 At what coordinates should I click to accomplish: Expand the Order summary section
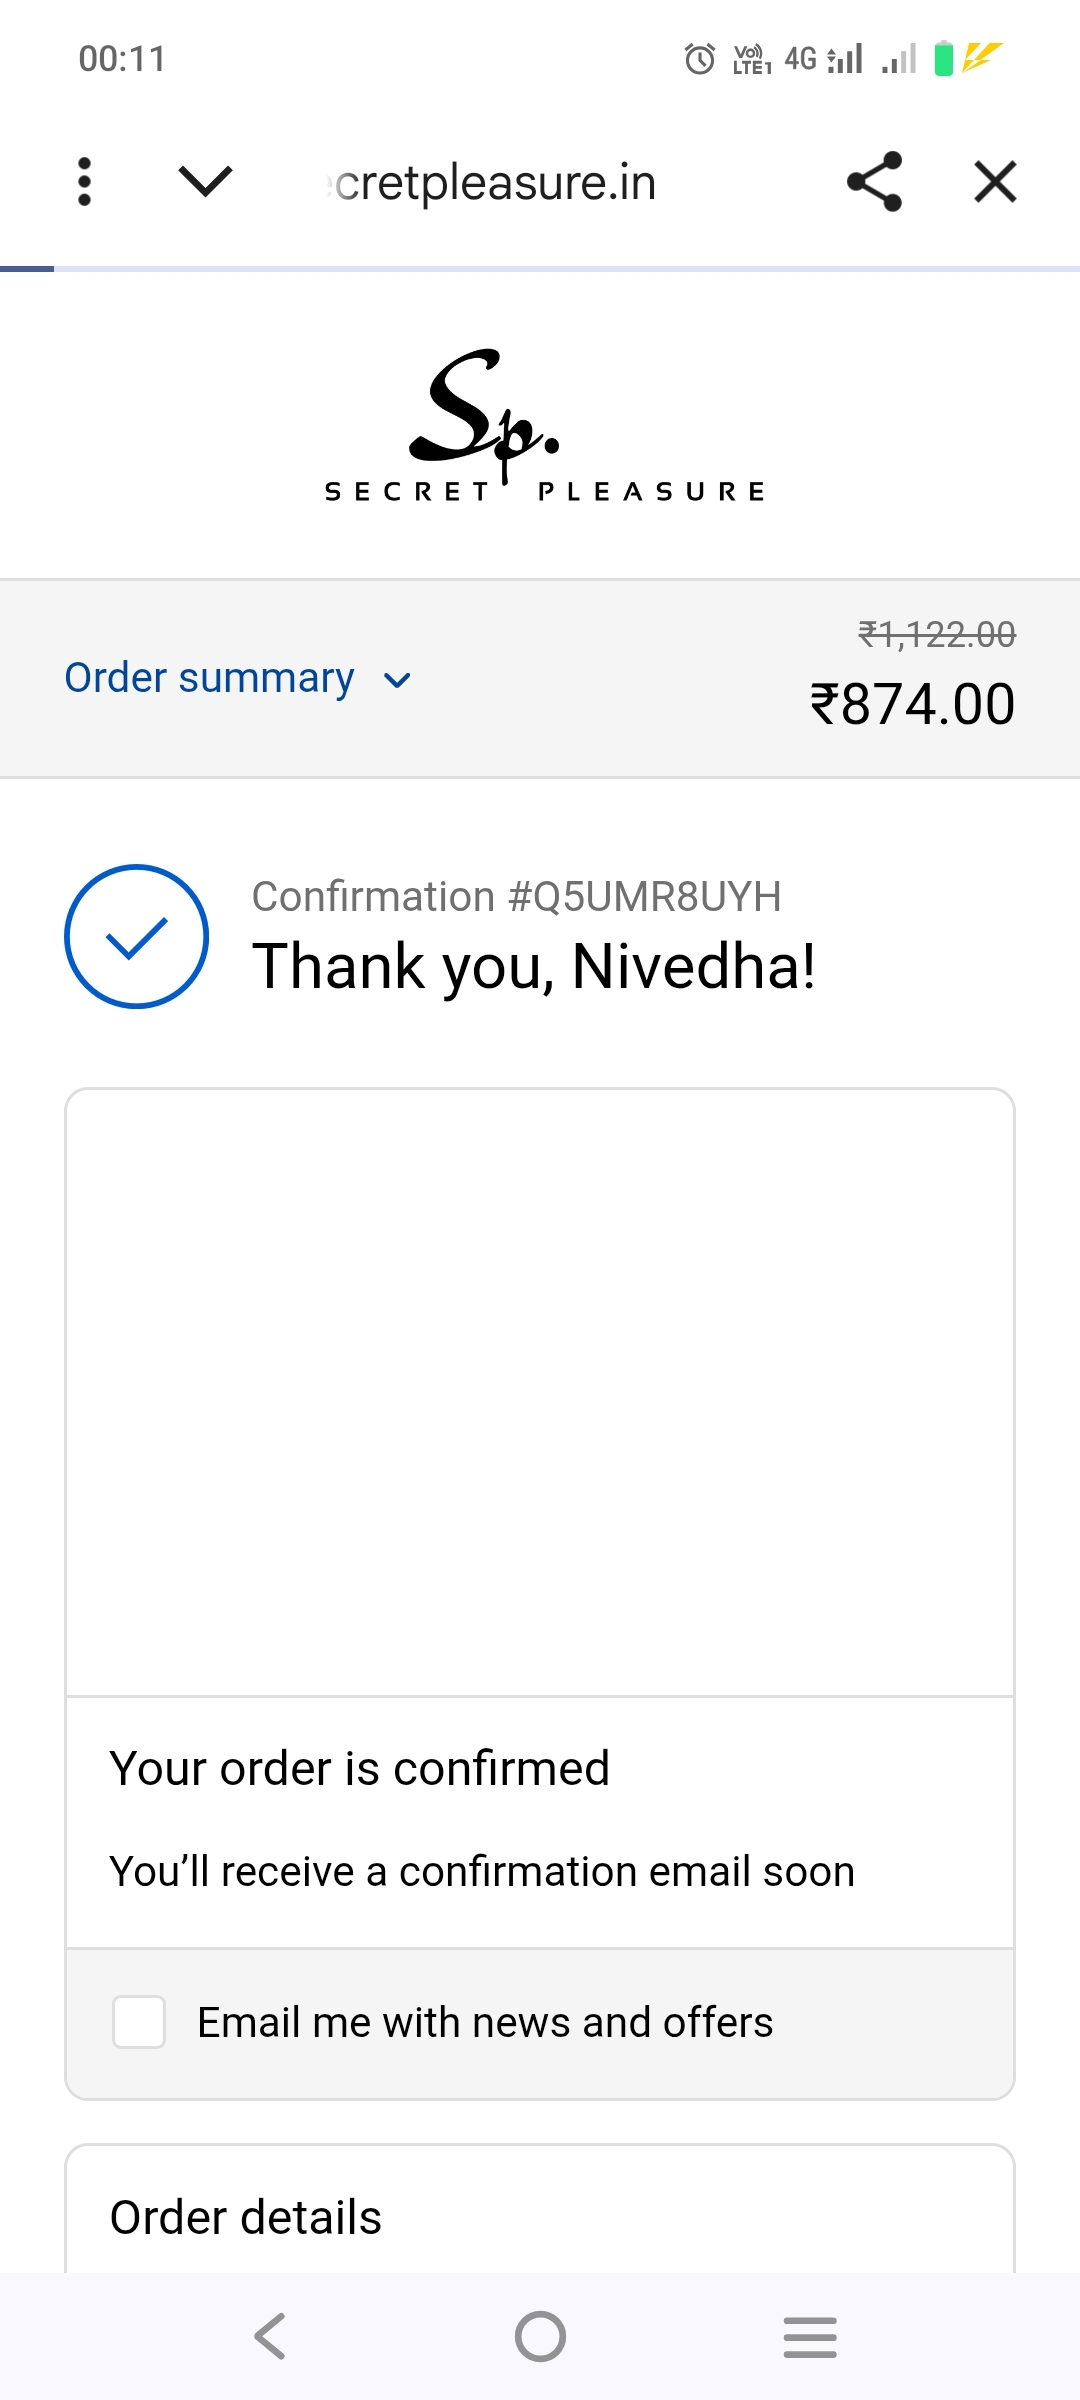(x=210, y=678)
